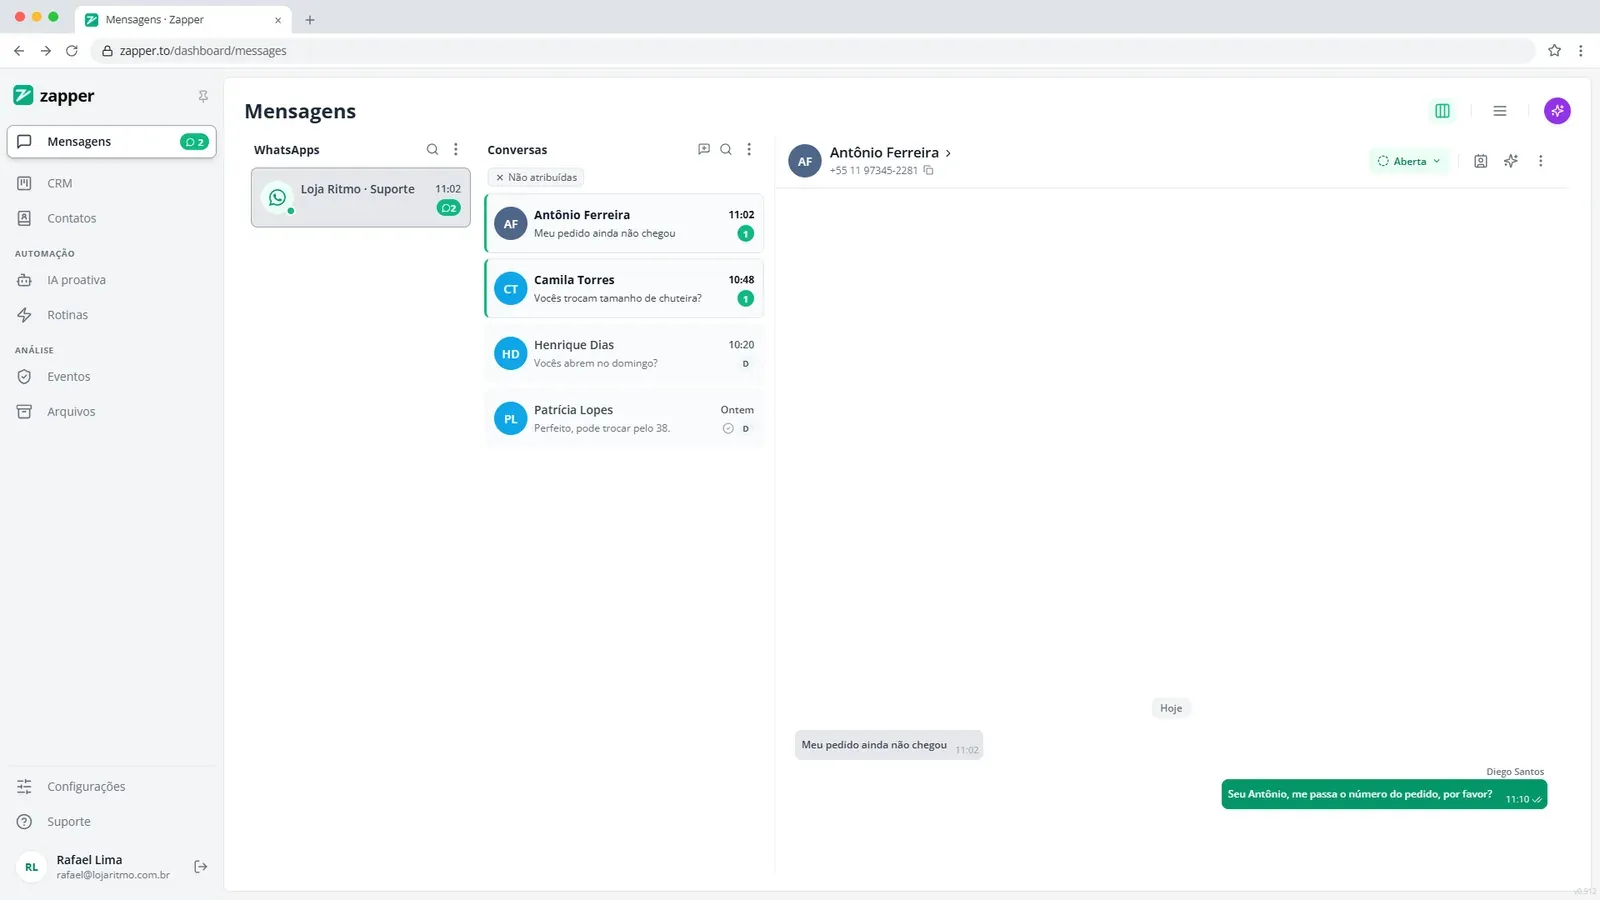Click the green reply message bubble
Image resolution: width=1600 pixels, height=900 pixels.
[1384, 795]
